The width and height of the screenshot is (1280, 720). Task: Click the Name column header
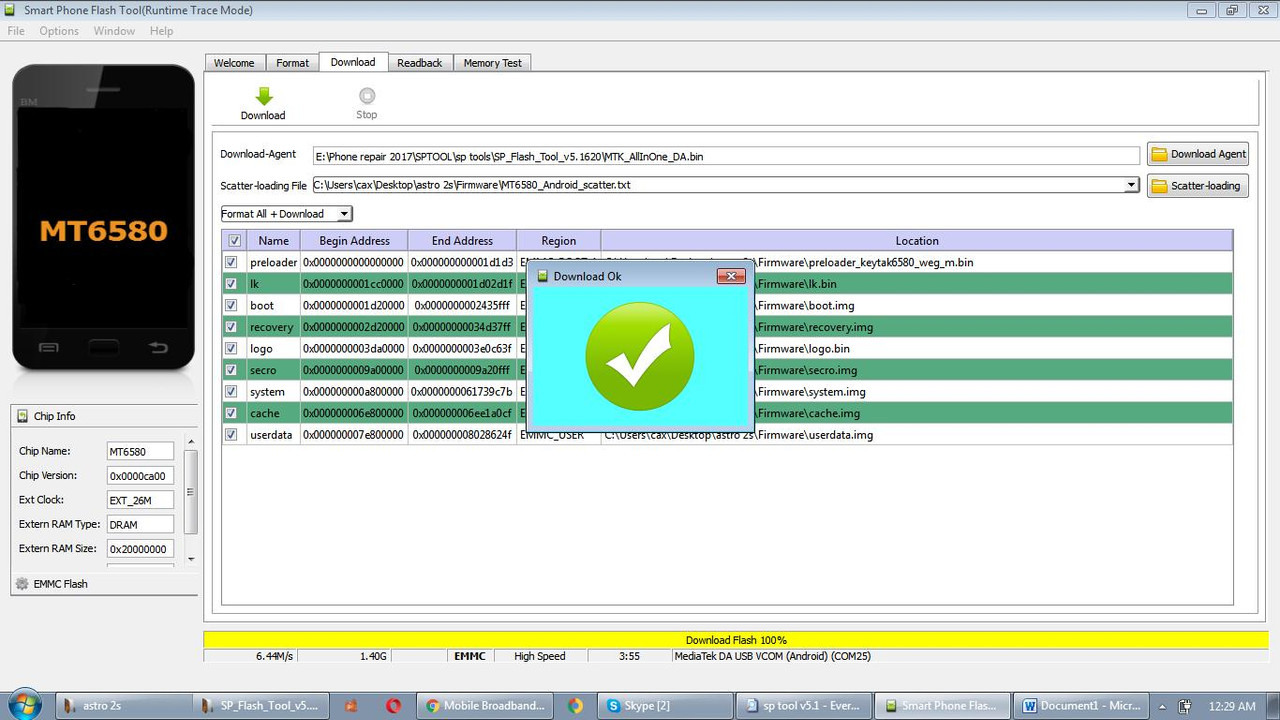[273, 241]
